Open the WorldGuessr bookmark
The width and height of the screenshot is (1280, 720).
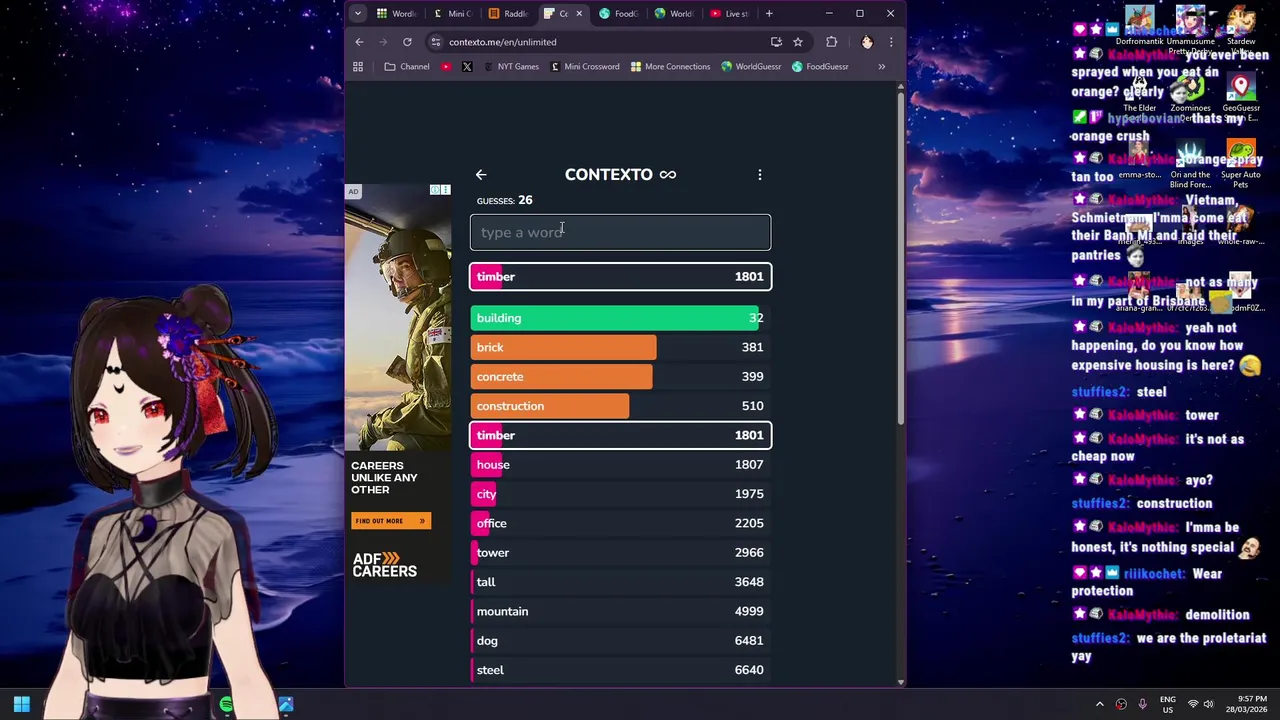(751, 67)
